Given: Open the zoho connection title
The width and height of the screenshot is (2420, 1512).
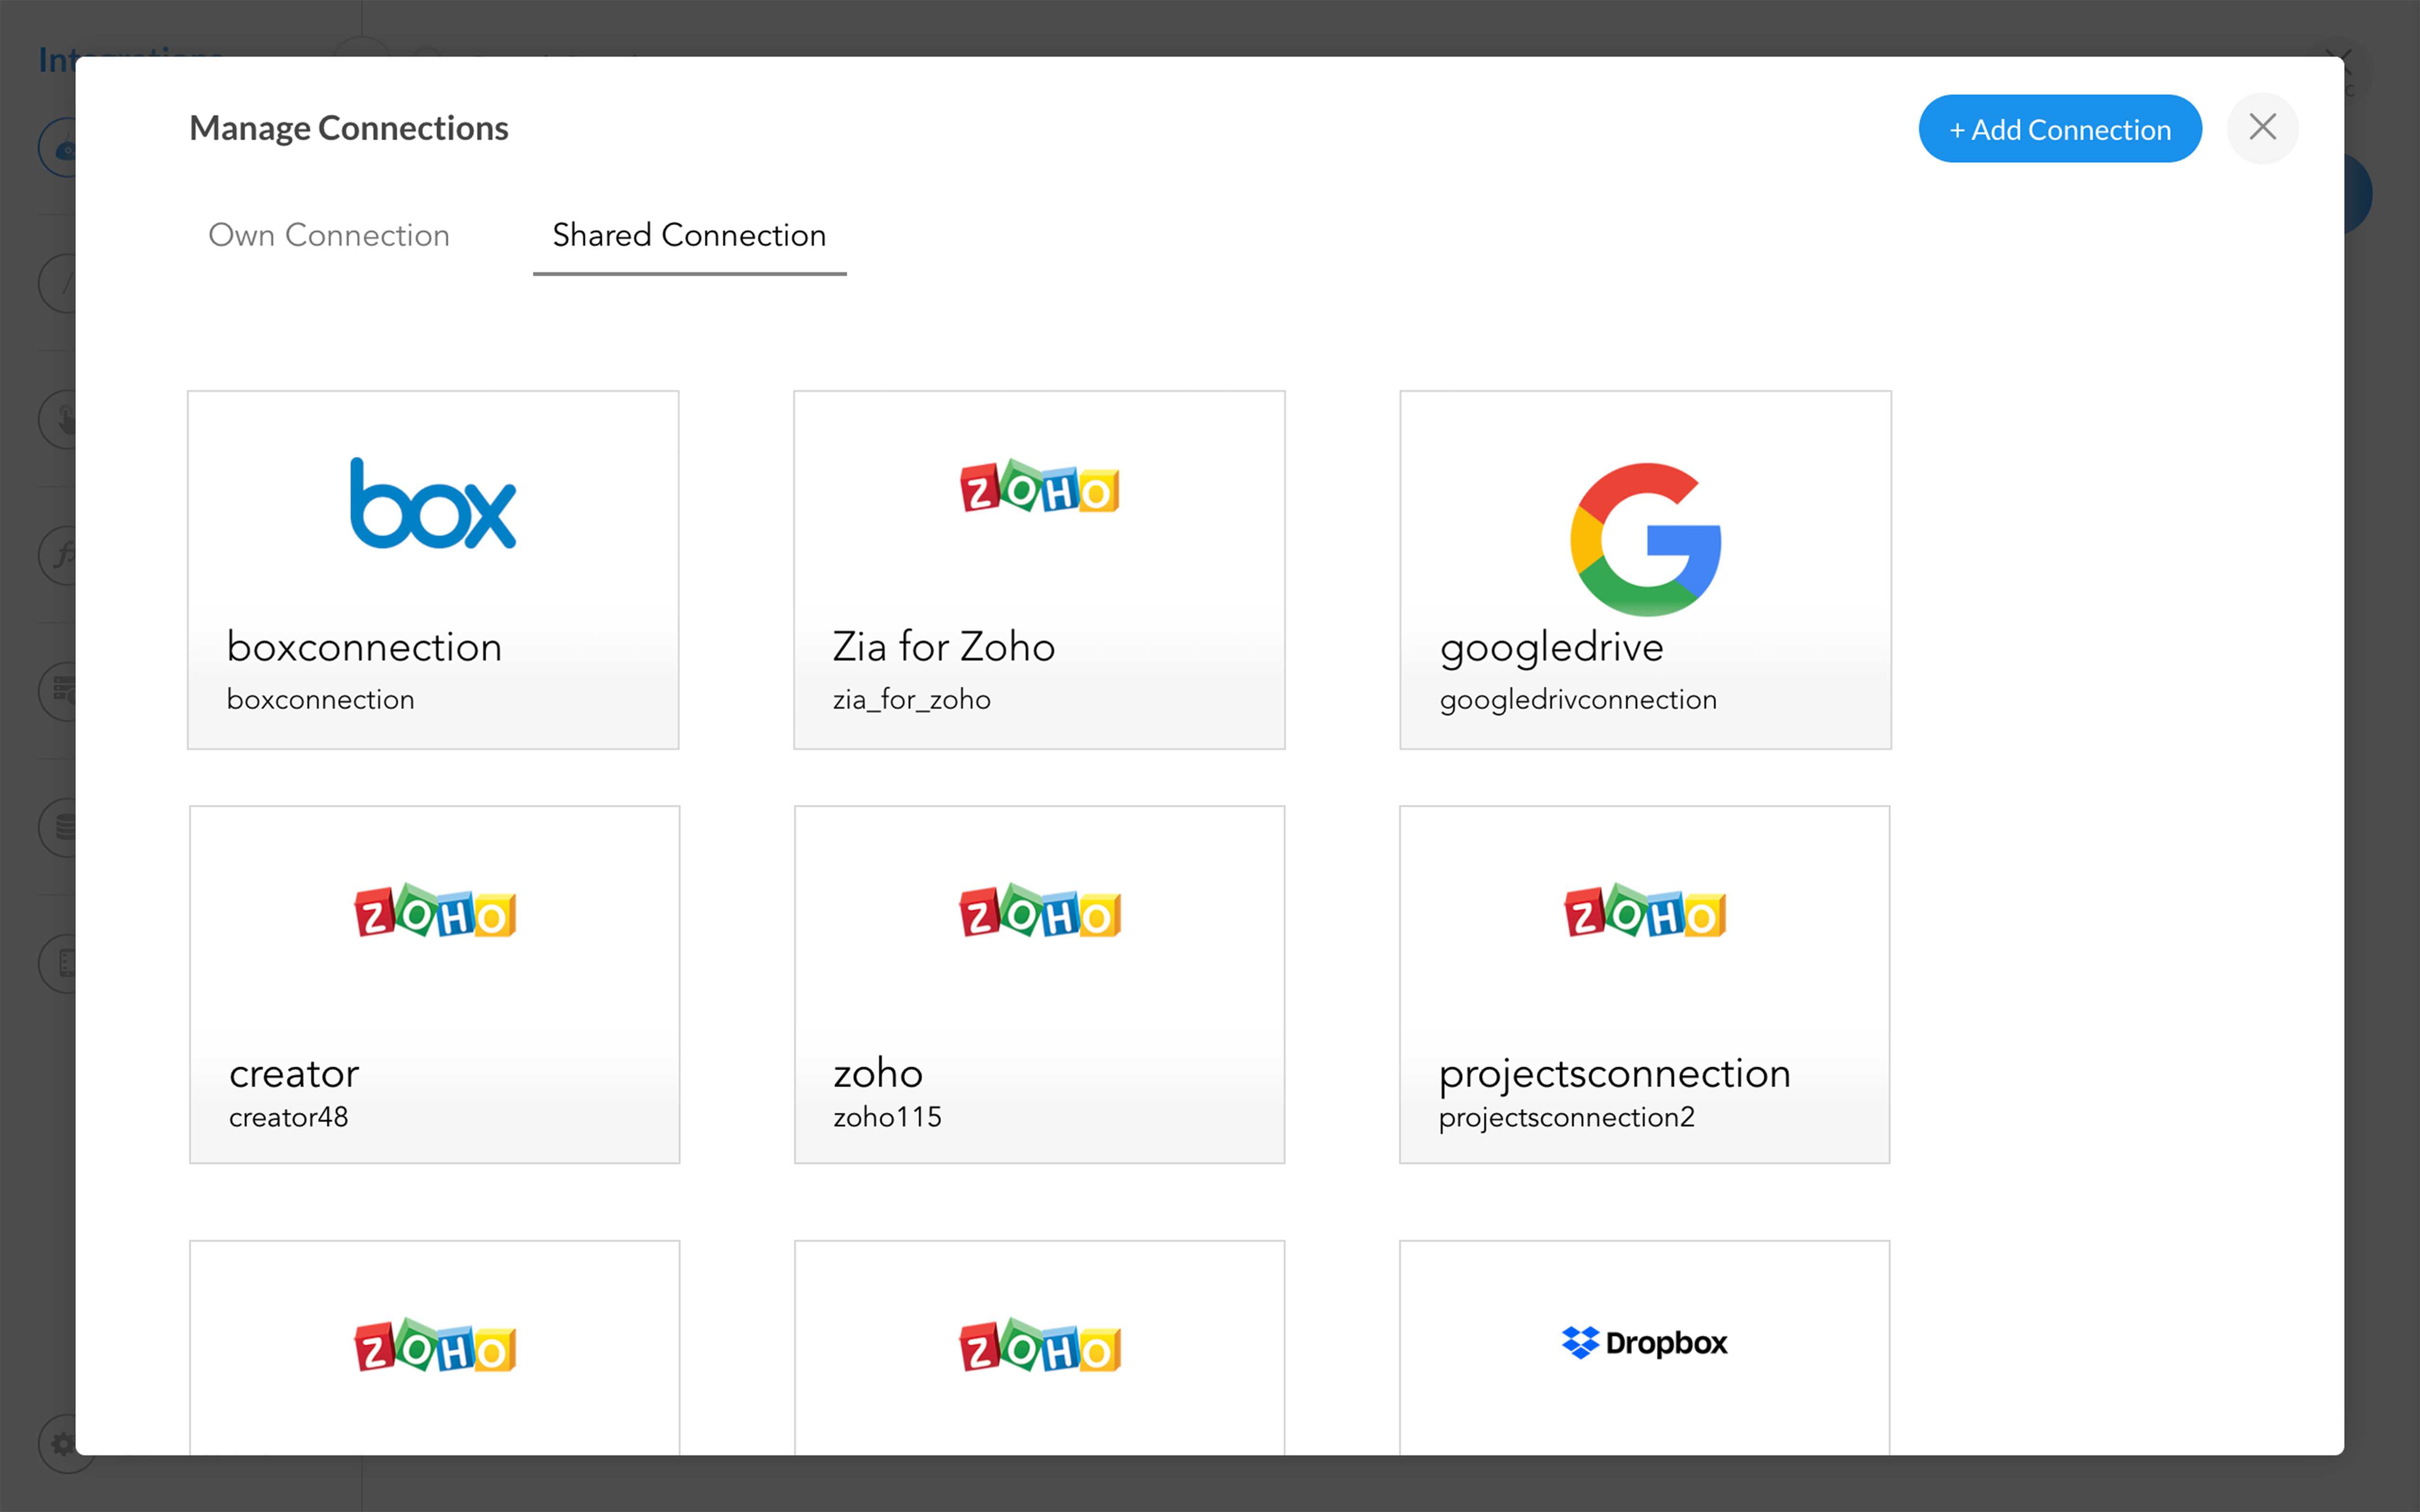Looking at the screenshot, I should click(878, 1073).
